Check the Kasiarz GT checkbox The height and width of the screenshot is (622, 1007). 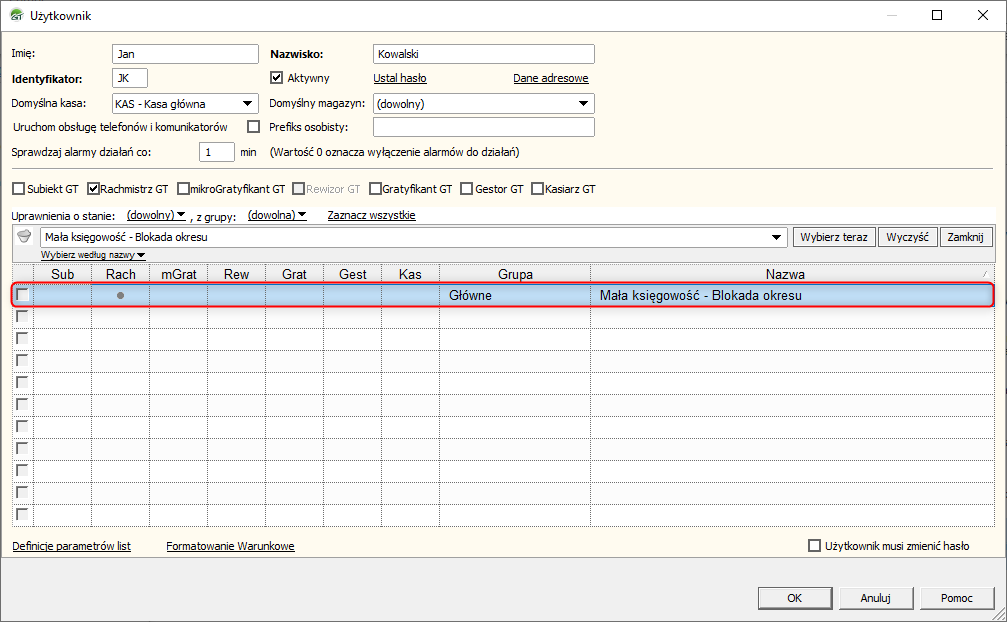pos(538,189)
